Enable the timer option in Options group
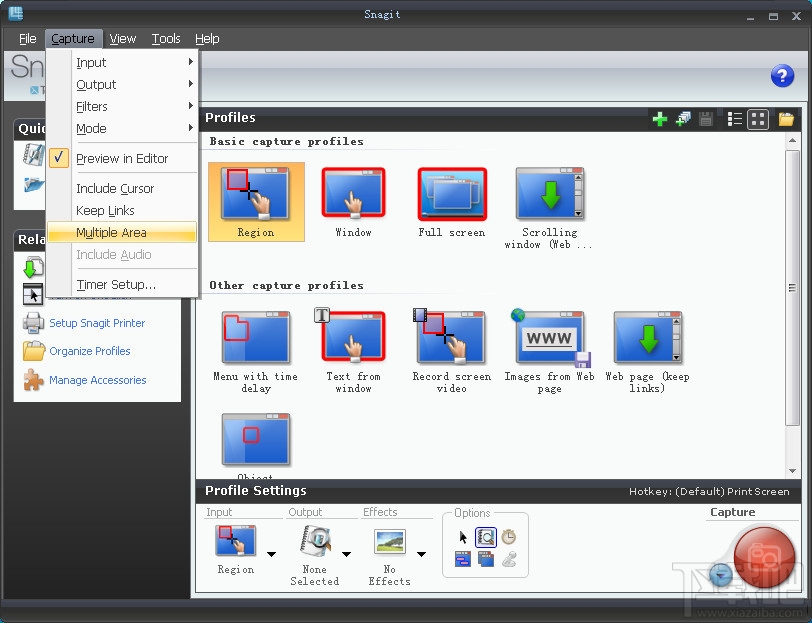The image size is (812, 623). pos(509,536)
